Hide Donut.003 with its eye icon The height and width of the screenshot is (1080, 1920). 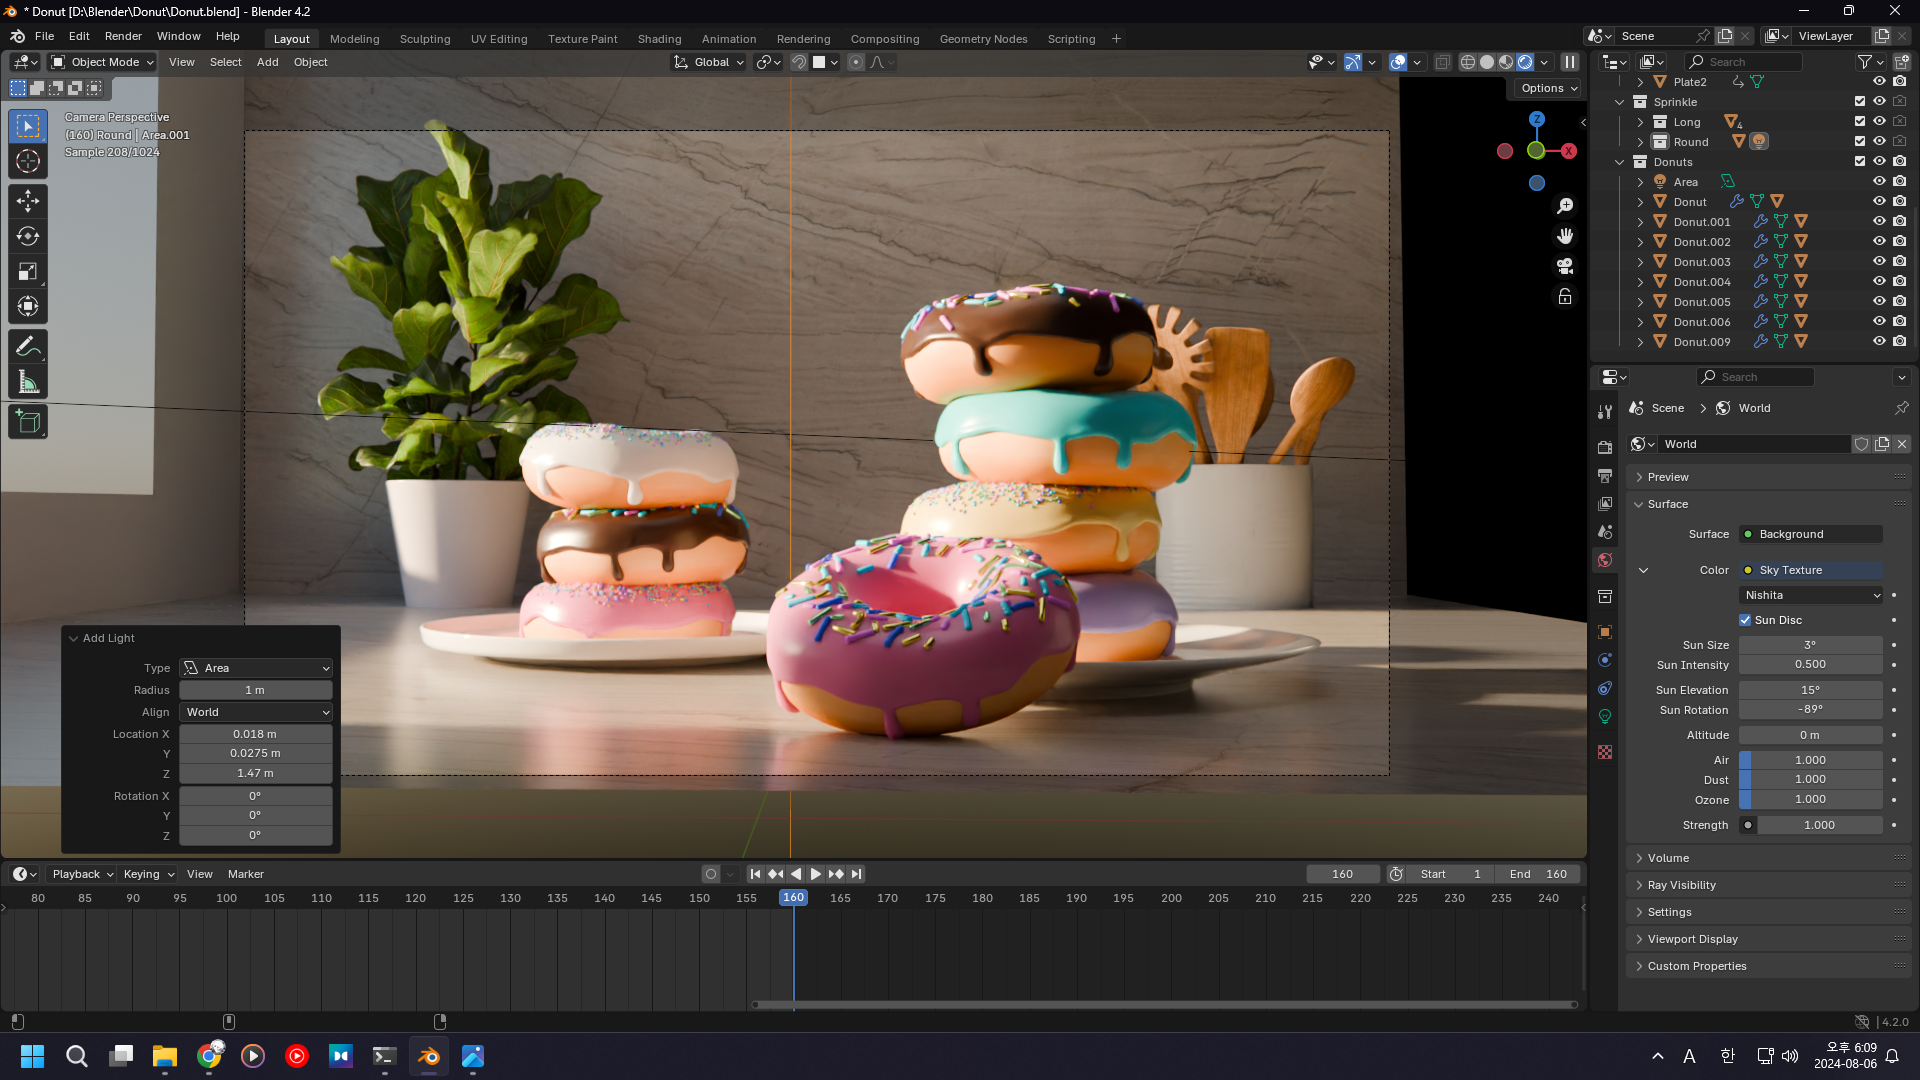tap(1879, 262)
